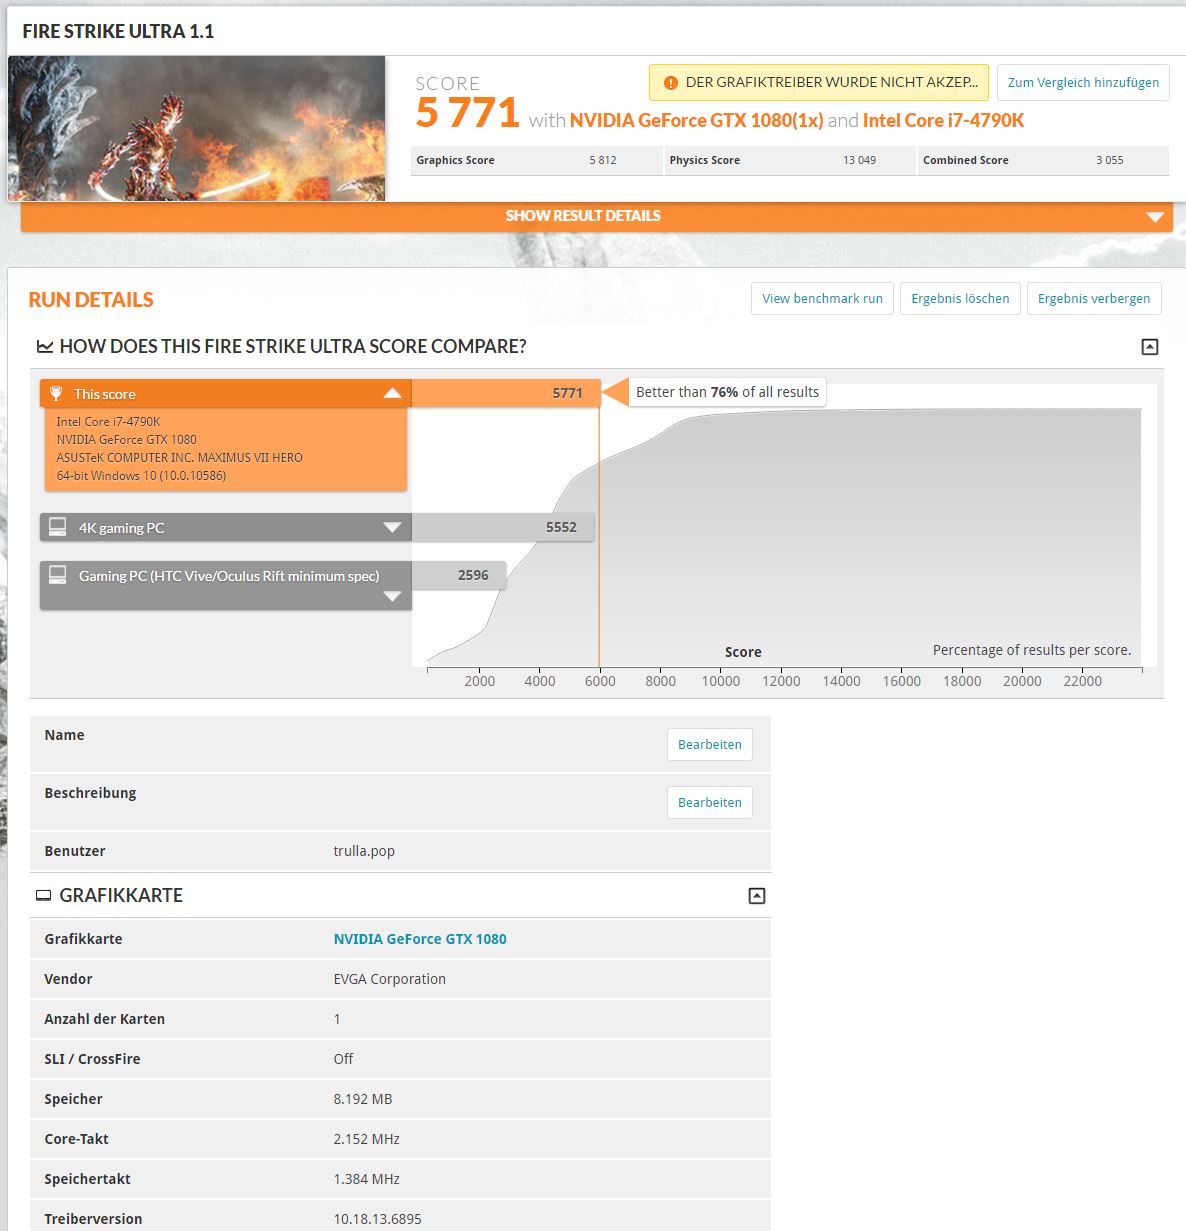Image resolution: width=1186 pixels, height=1231 pixels.
Task: Click Core-Takt value 2.152 MHz
Action: tap(367, 1139)
